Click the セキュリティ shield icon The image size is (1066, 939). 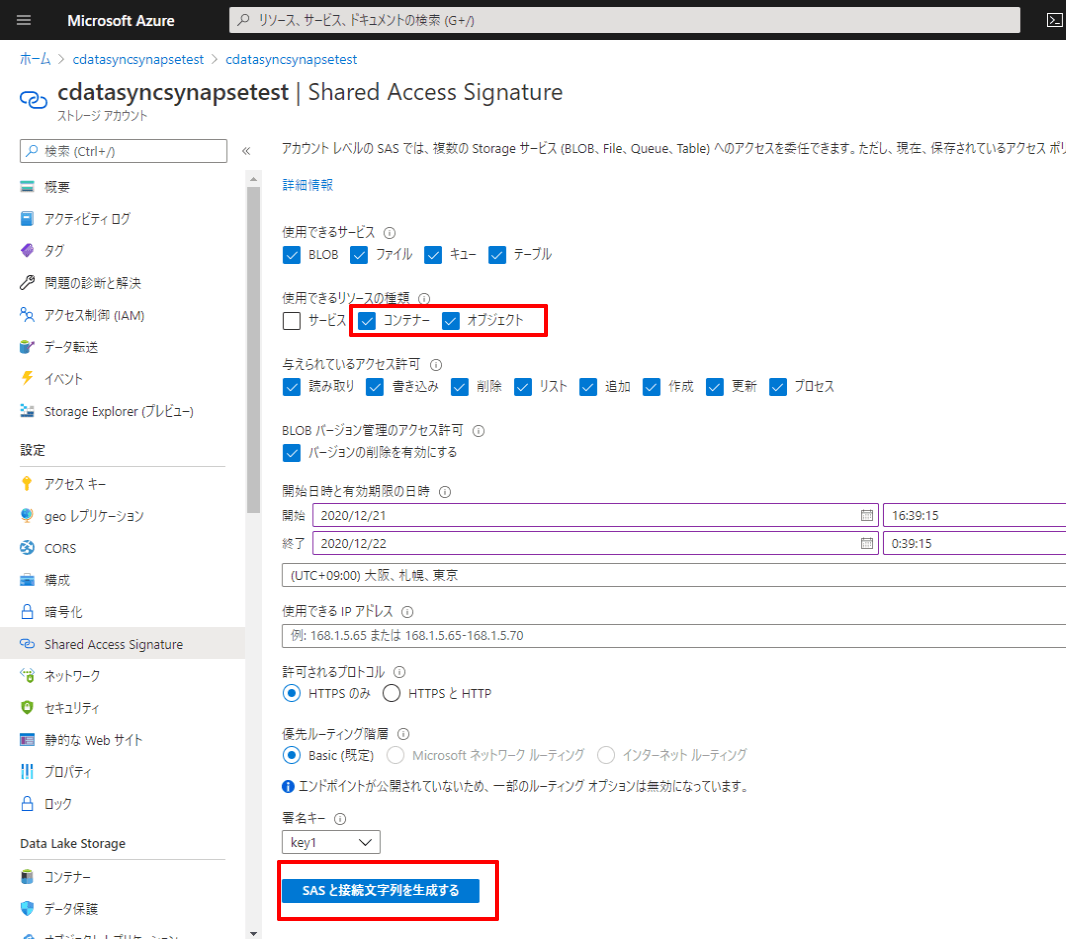[27, 707]
